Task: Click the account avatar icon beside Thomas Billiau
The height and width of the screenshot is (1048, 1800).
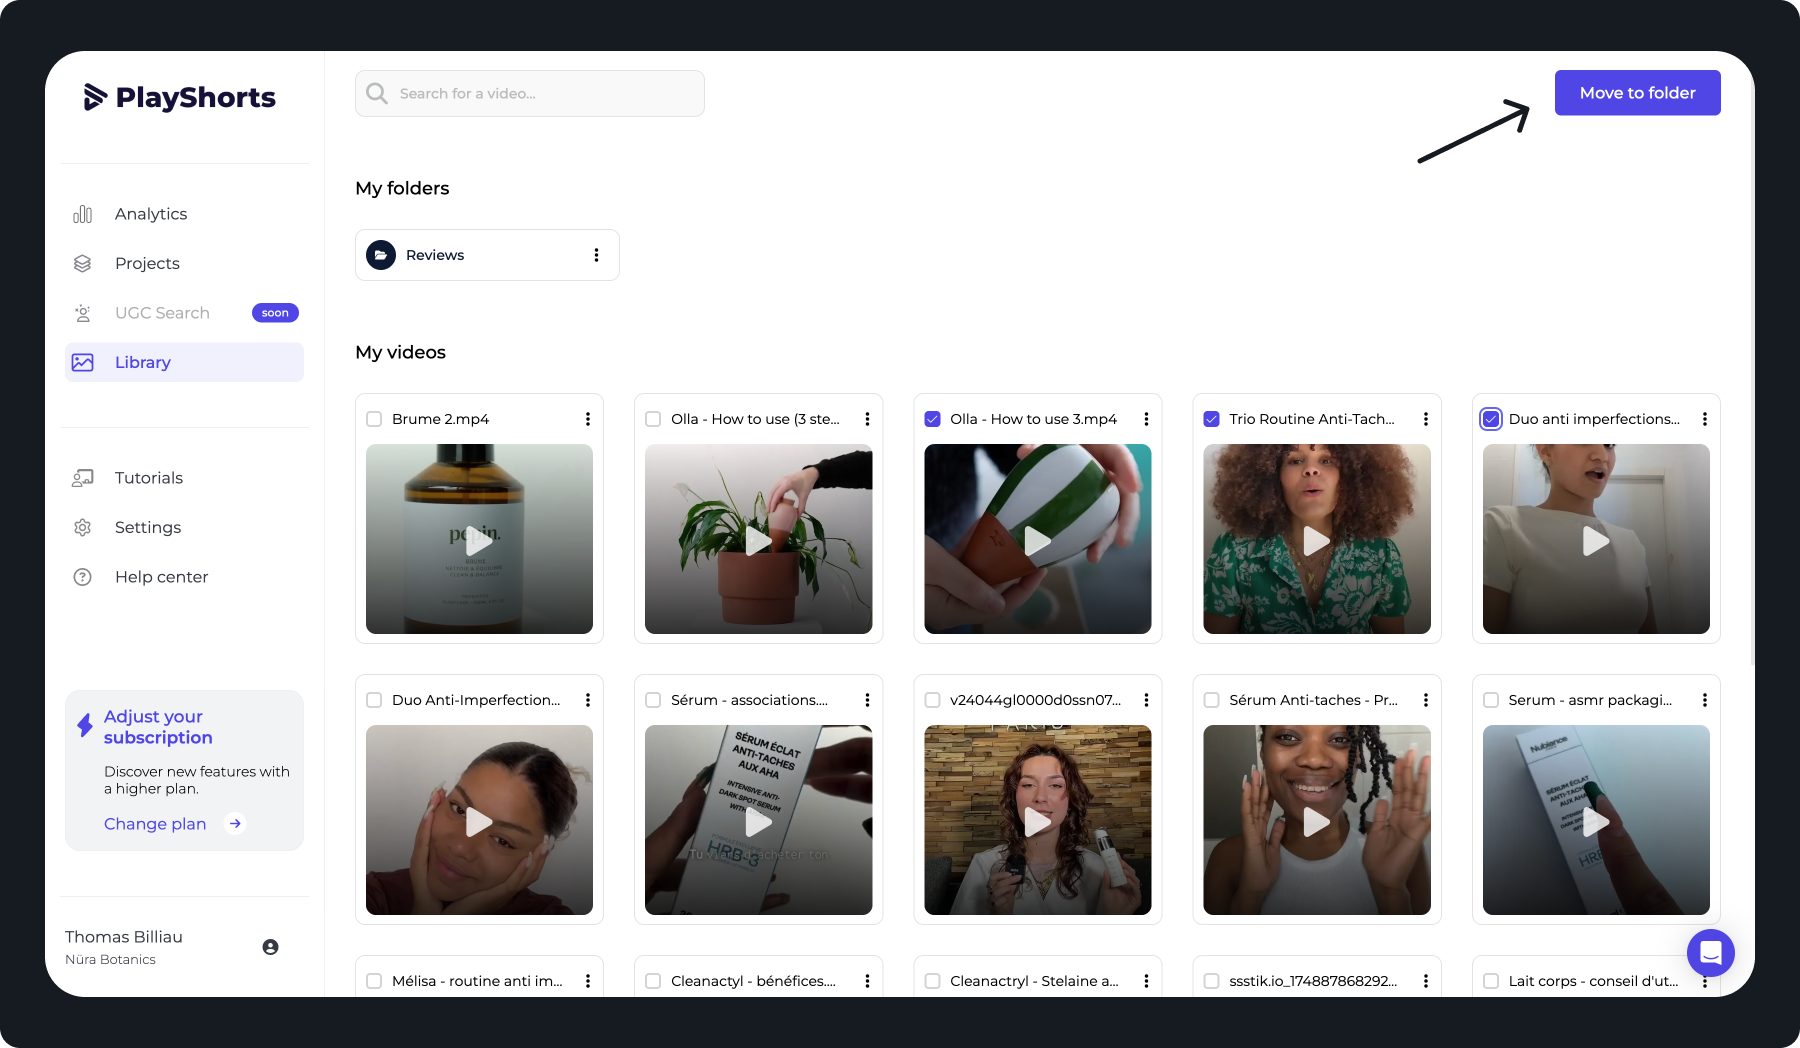Action: [x=270, y=947]
